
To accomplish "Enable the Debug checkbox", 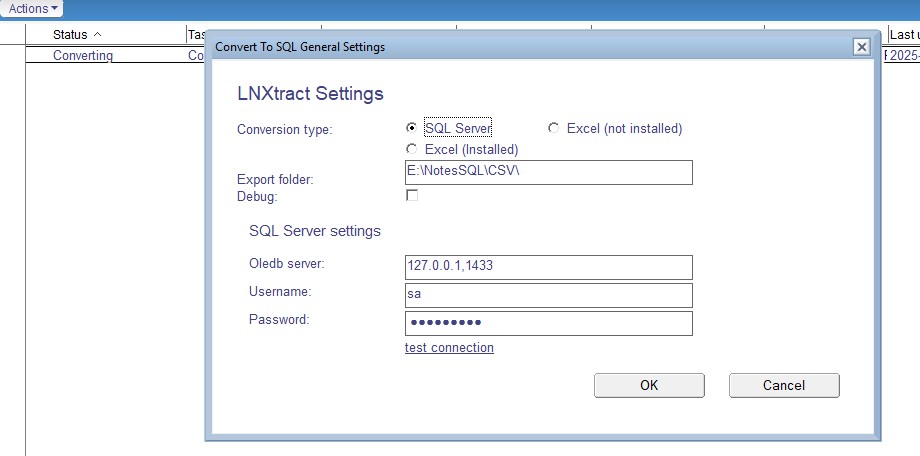I will (x=412, y=196).
